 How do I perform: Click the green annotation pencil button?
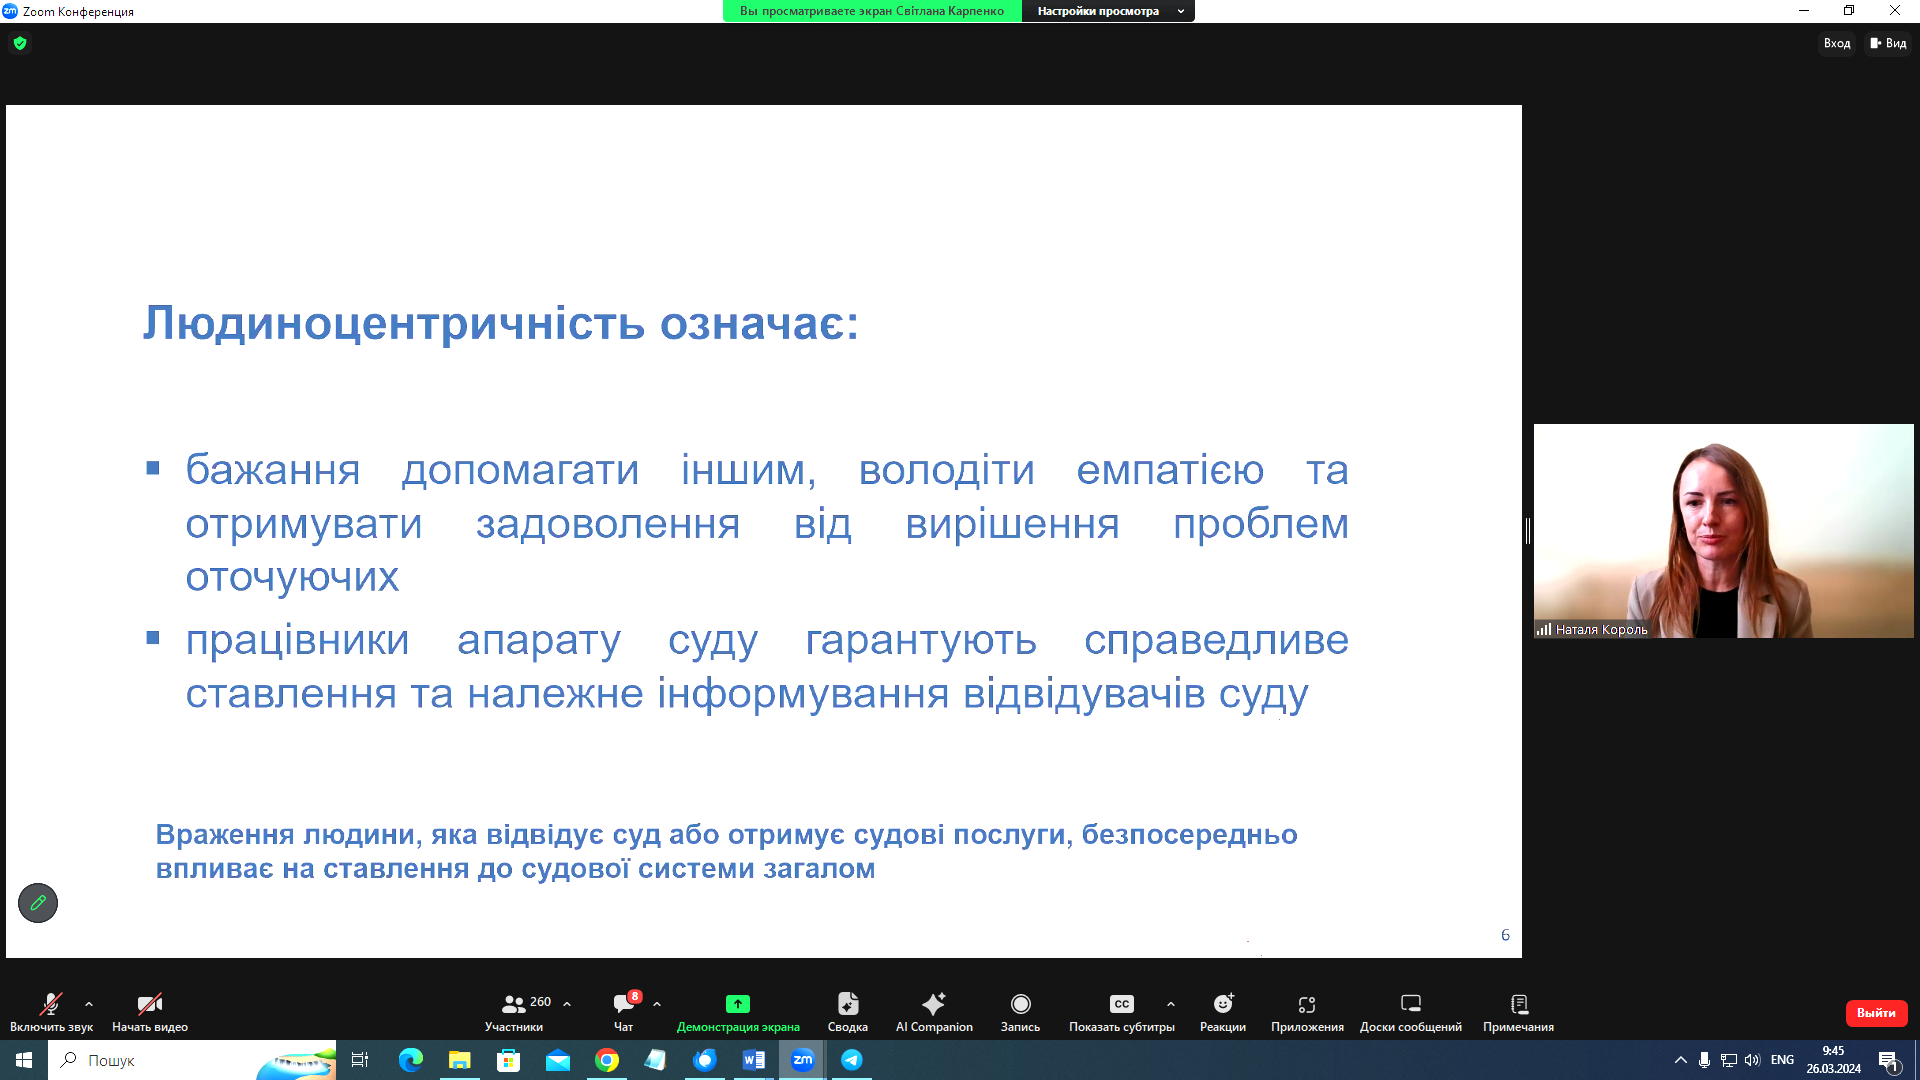point(38,903)
